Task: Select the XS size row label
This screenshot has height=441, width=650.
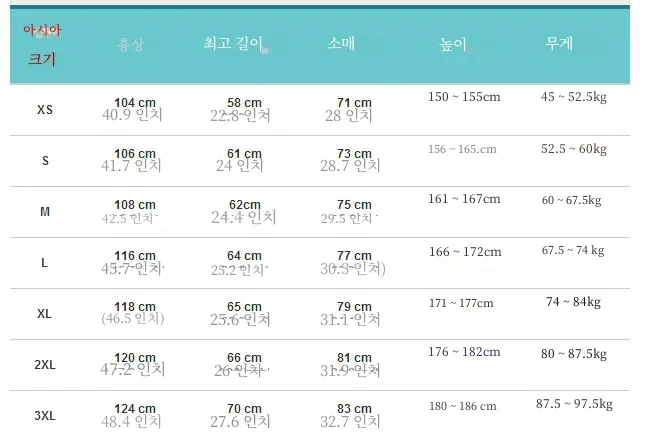Action: (45, 110)
